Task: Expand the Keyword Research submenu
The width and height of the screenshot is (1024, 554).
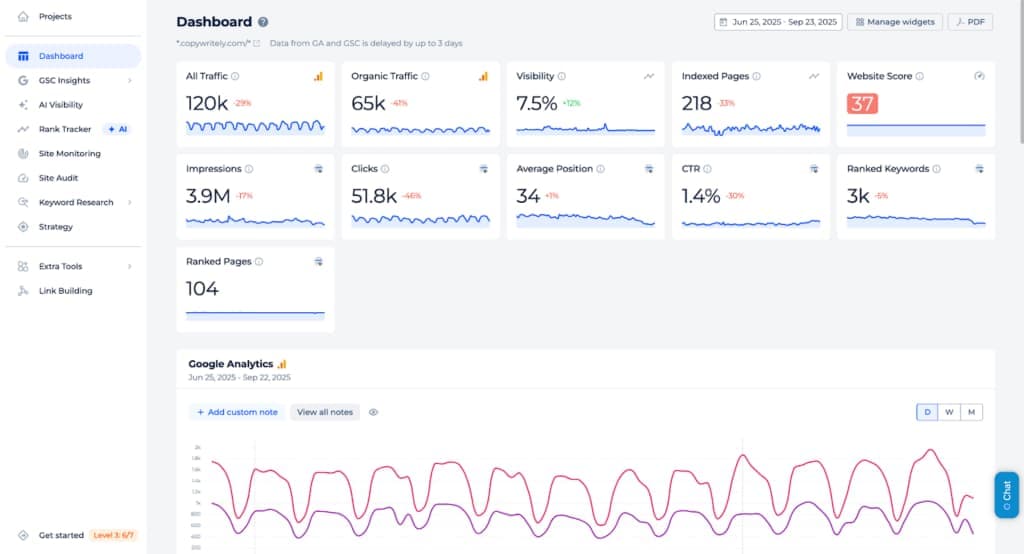Action: click(x=130, y=203)
